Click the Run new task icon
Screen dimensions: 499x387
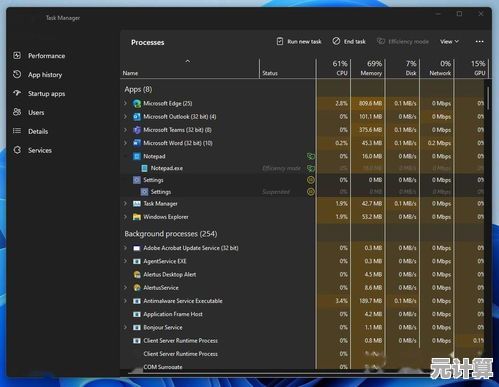click(280, 41)
